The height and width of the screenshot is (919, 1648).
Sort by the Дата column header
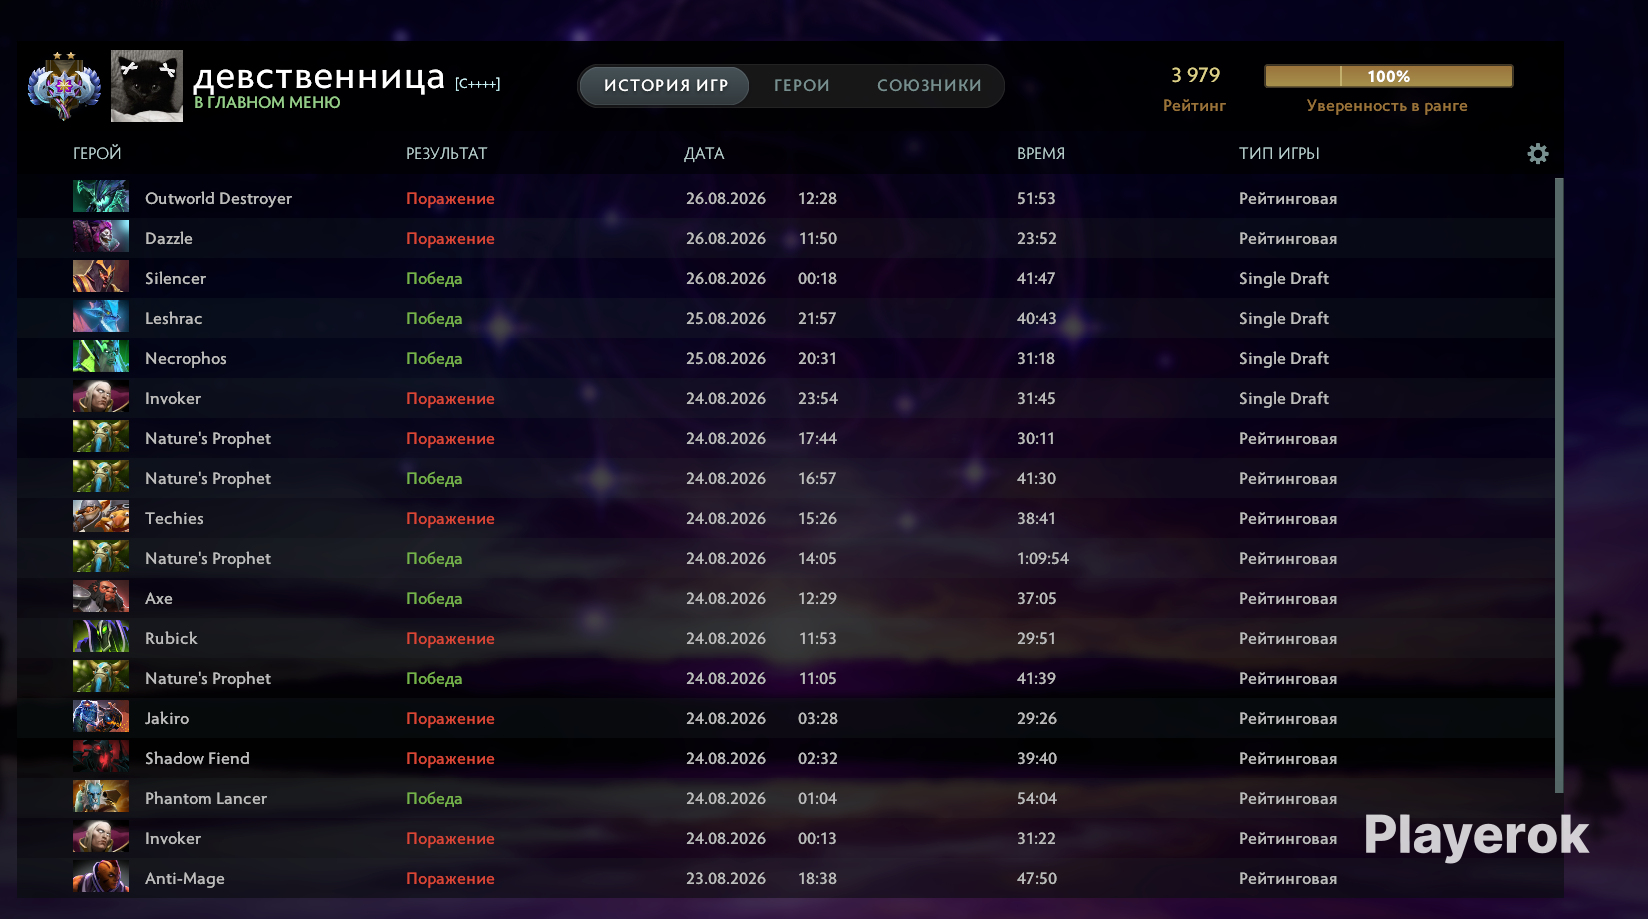704,153
